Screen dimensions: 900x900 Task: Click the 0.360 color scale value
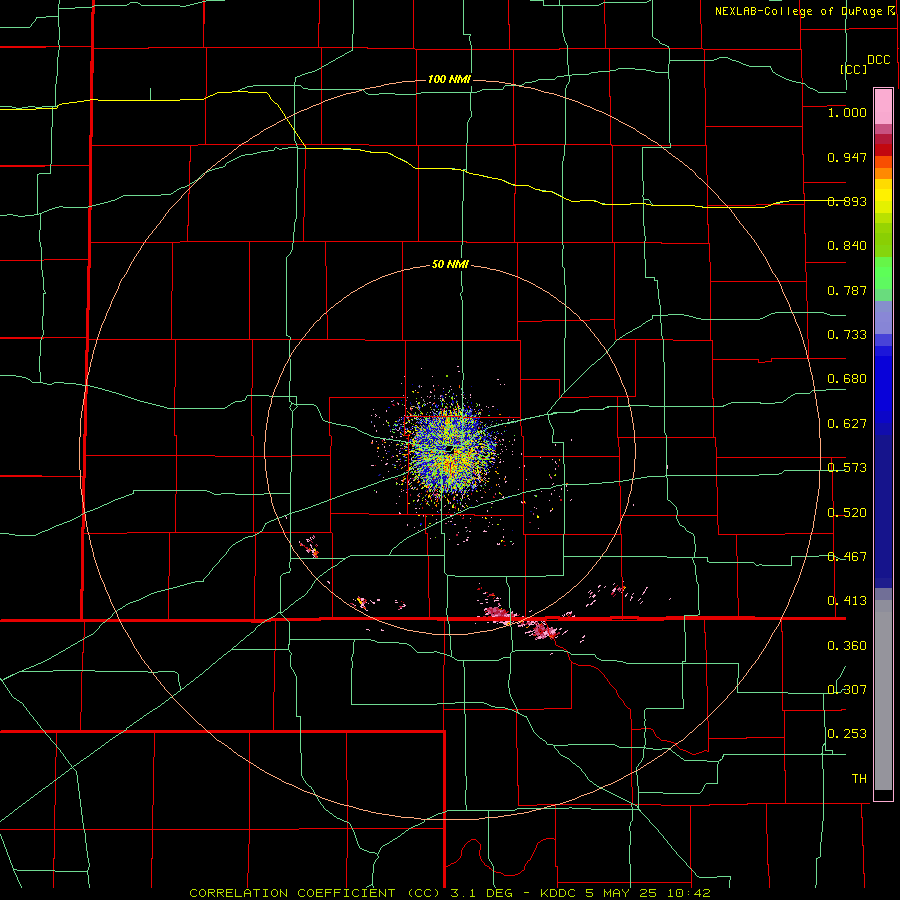(847, 646)
